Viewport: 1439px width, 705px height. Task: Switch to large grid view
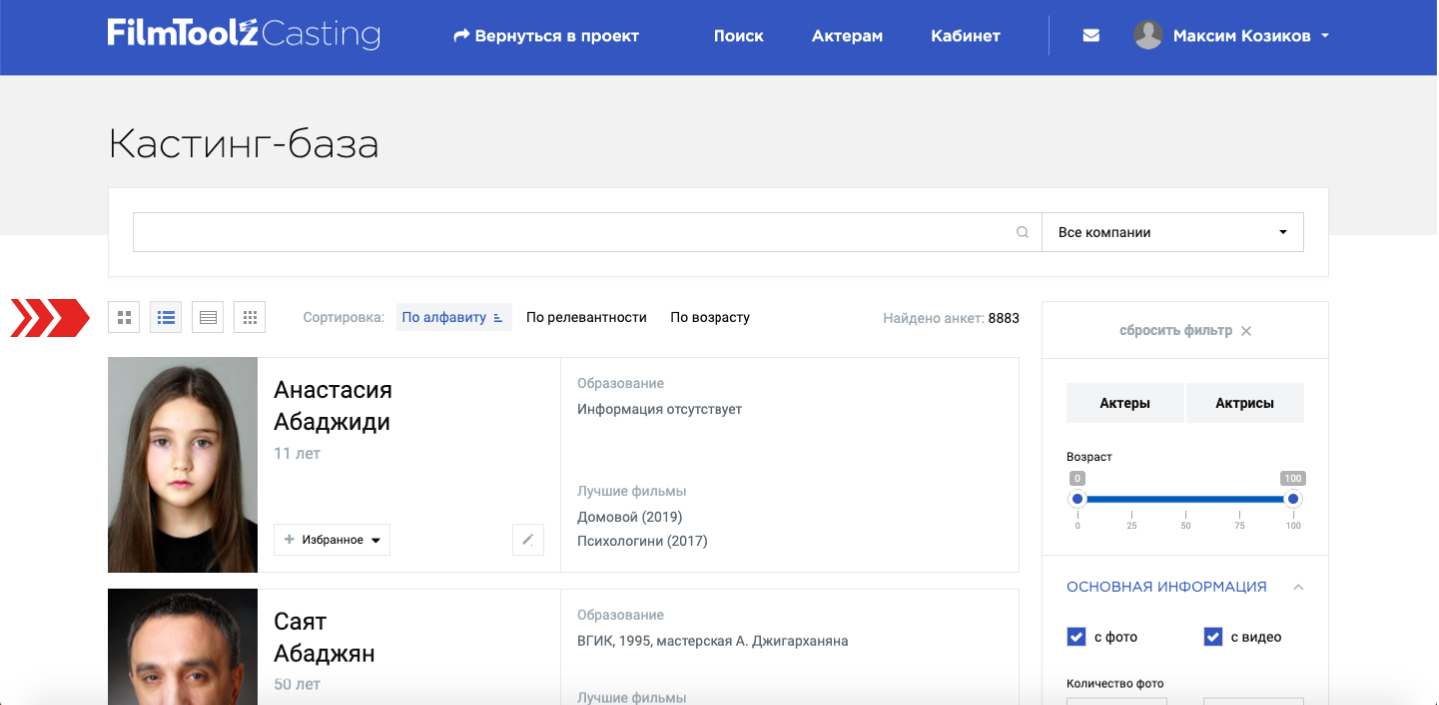pos(124,317)
